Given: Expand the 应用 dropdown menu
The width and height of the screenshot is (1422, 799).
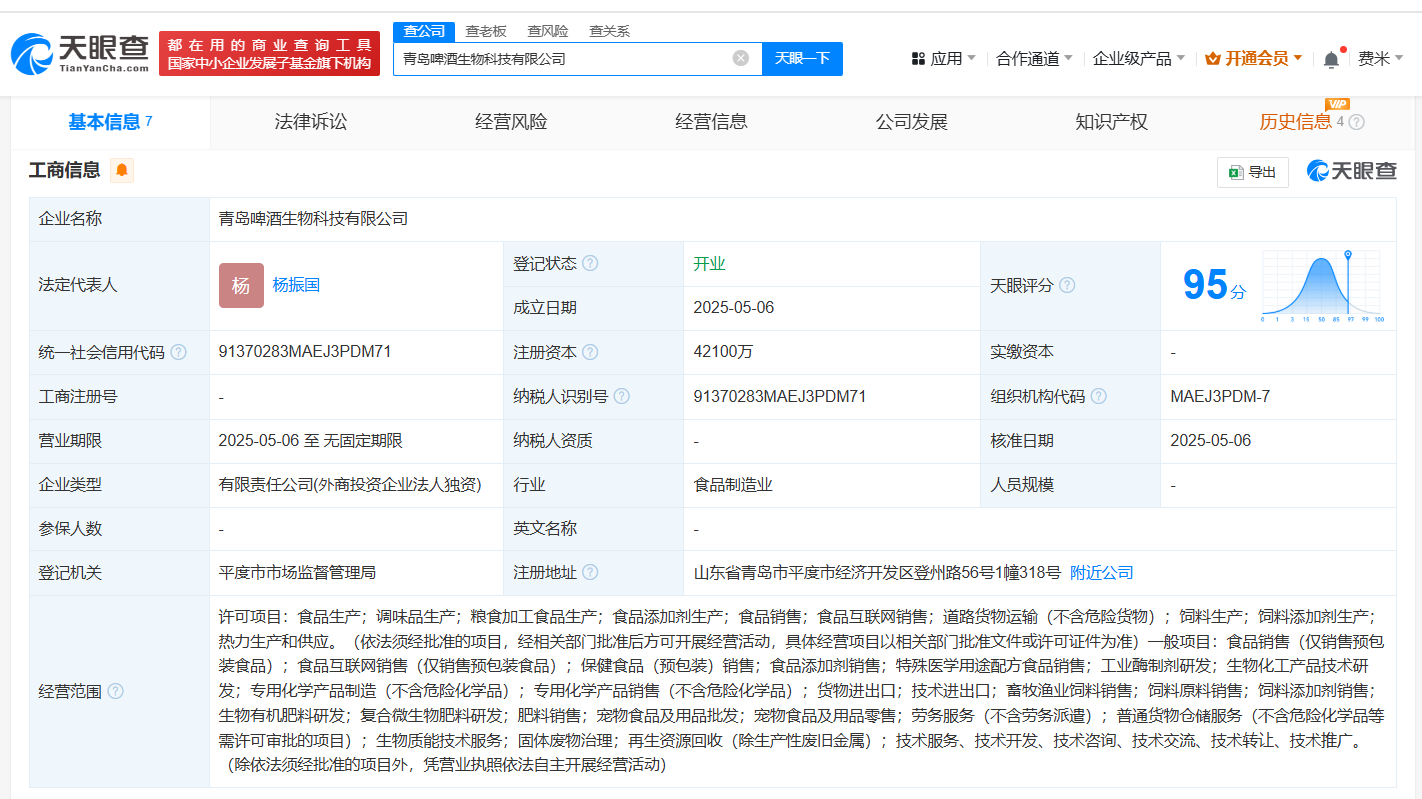Looking at the screenshot, I should click(944, 59).
